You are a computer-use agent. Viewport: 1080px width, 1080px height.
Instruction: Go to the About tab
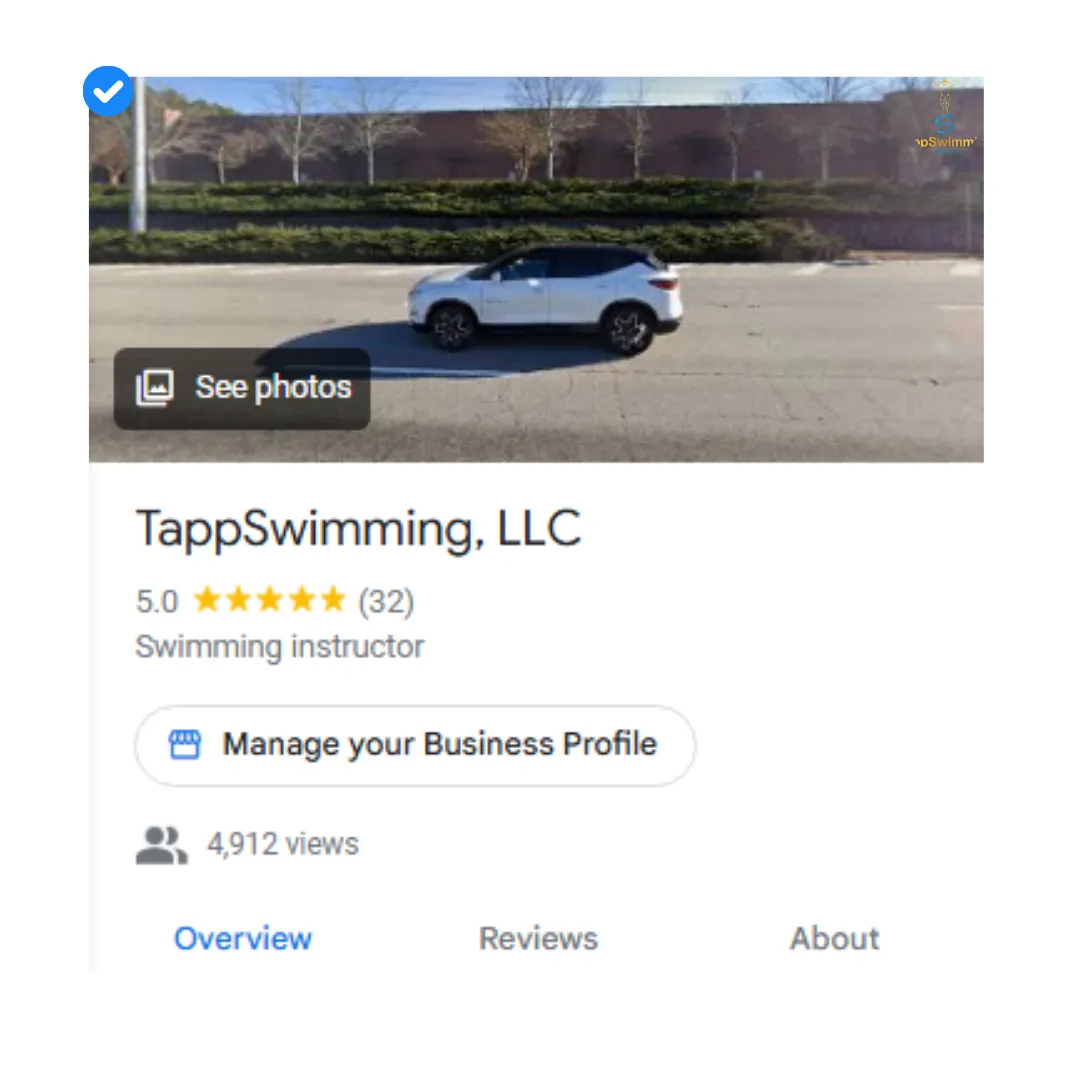[x=834, y=939]
